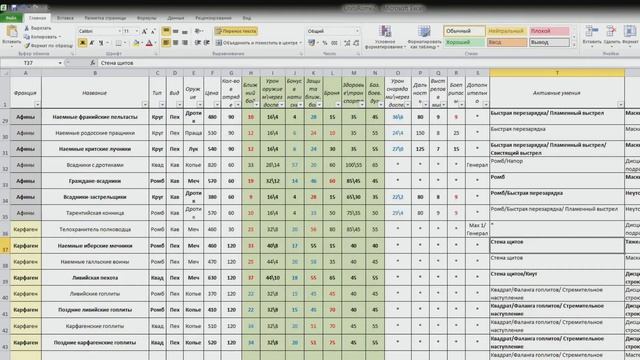This screenshot has width=640, height=360.
Task: Open the filter dropdown on Активные умения column
Action: (620, 105)
